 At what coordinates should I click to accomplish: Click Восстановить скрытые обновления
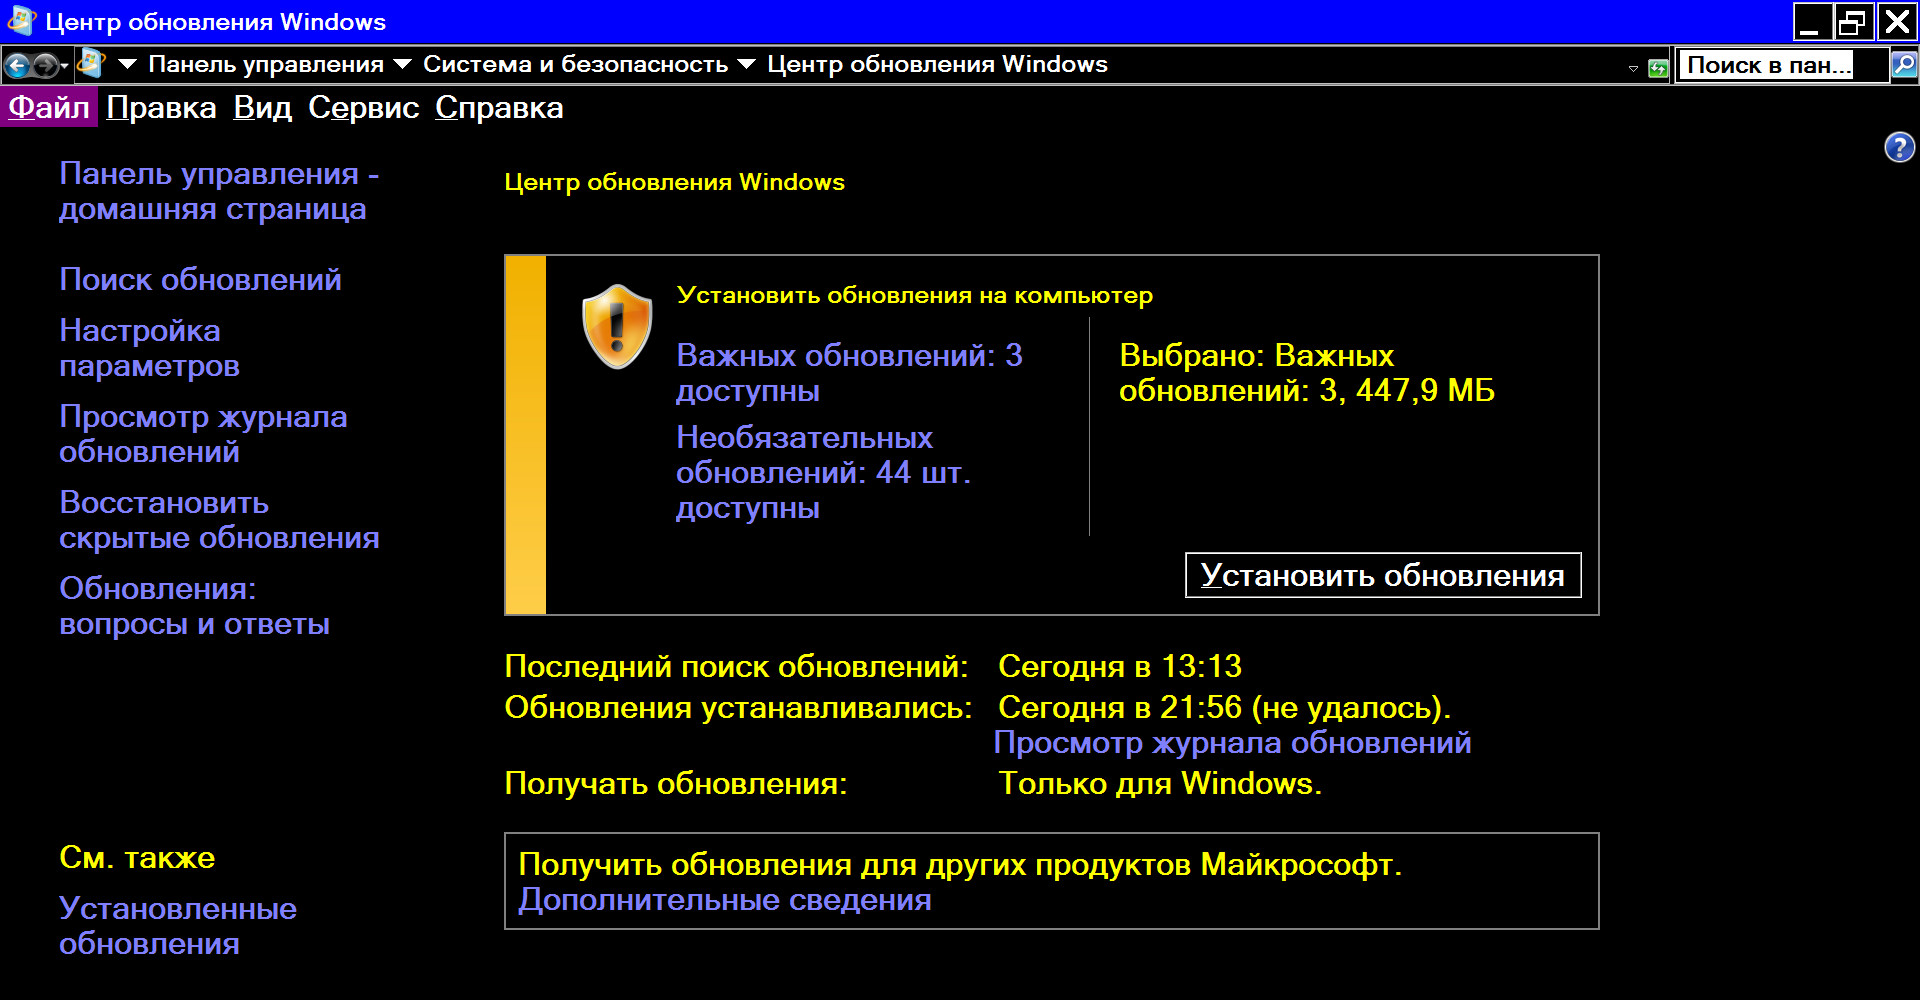point(219,520)
